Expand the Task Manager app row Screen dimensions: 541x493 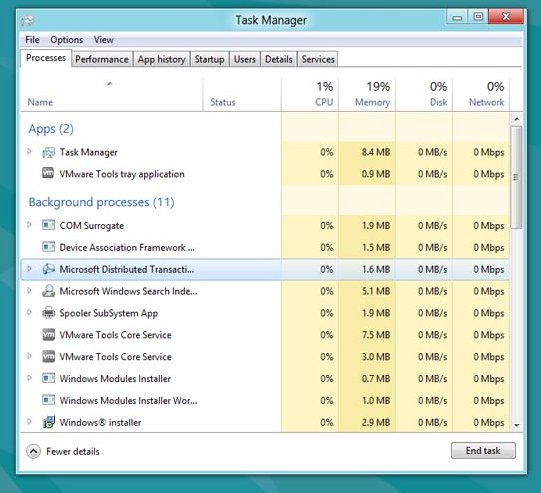point(29,151)
